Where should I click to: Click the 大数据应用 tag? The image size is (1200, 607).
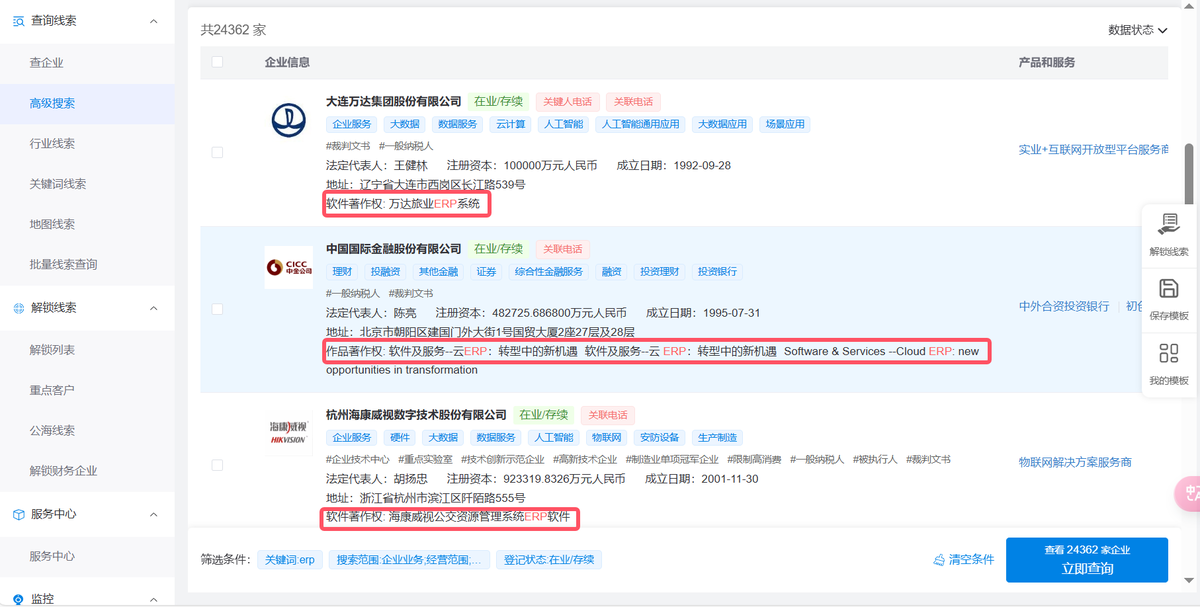722,125
